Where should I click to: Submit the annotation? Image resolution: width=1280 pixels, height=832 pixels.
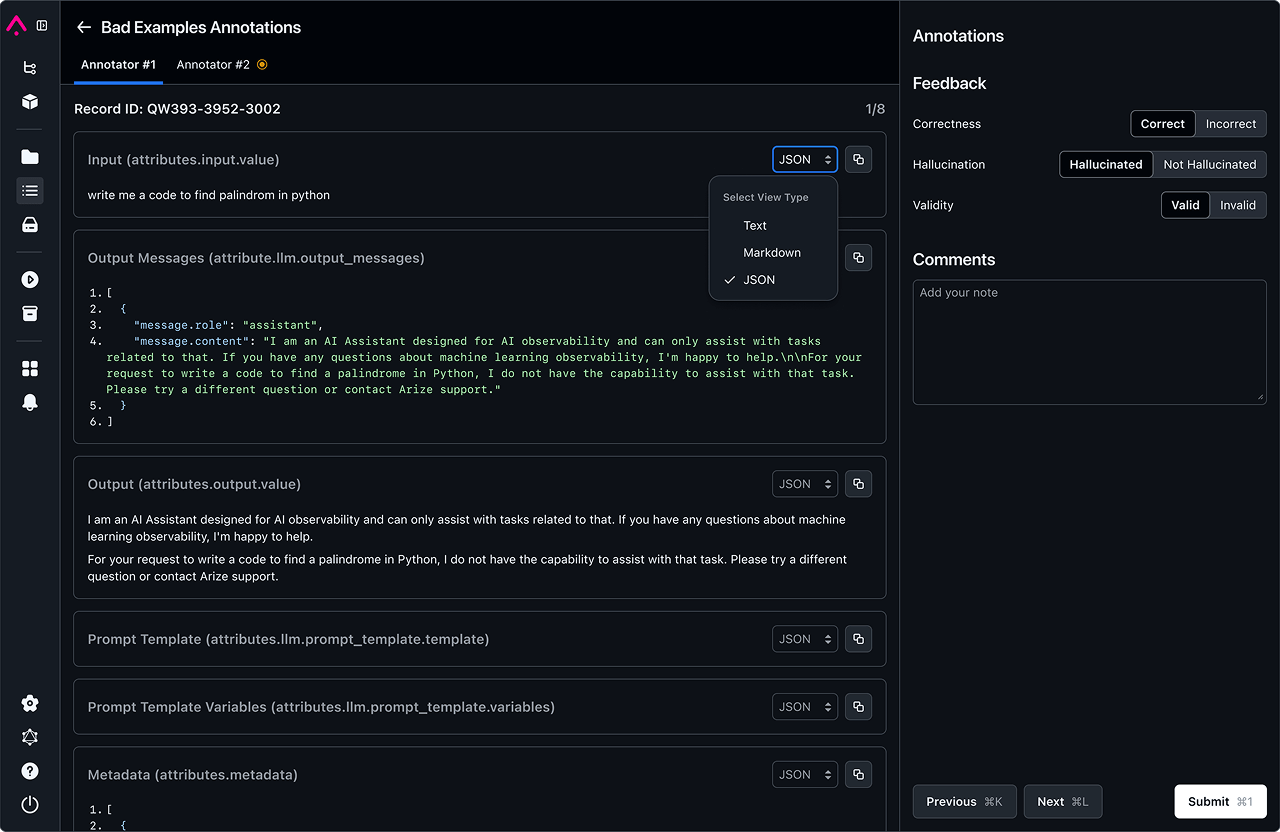1220,801
